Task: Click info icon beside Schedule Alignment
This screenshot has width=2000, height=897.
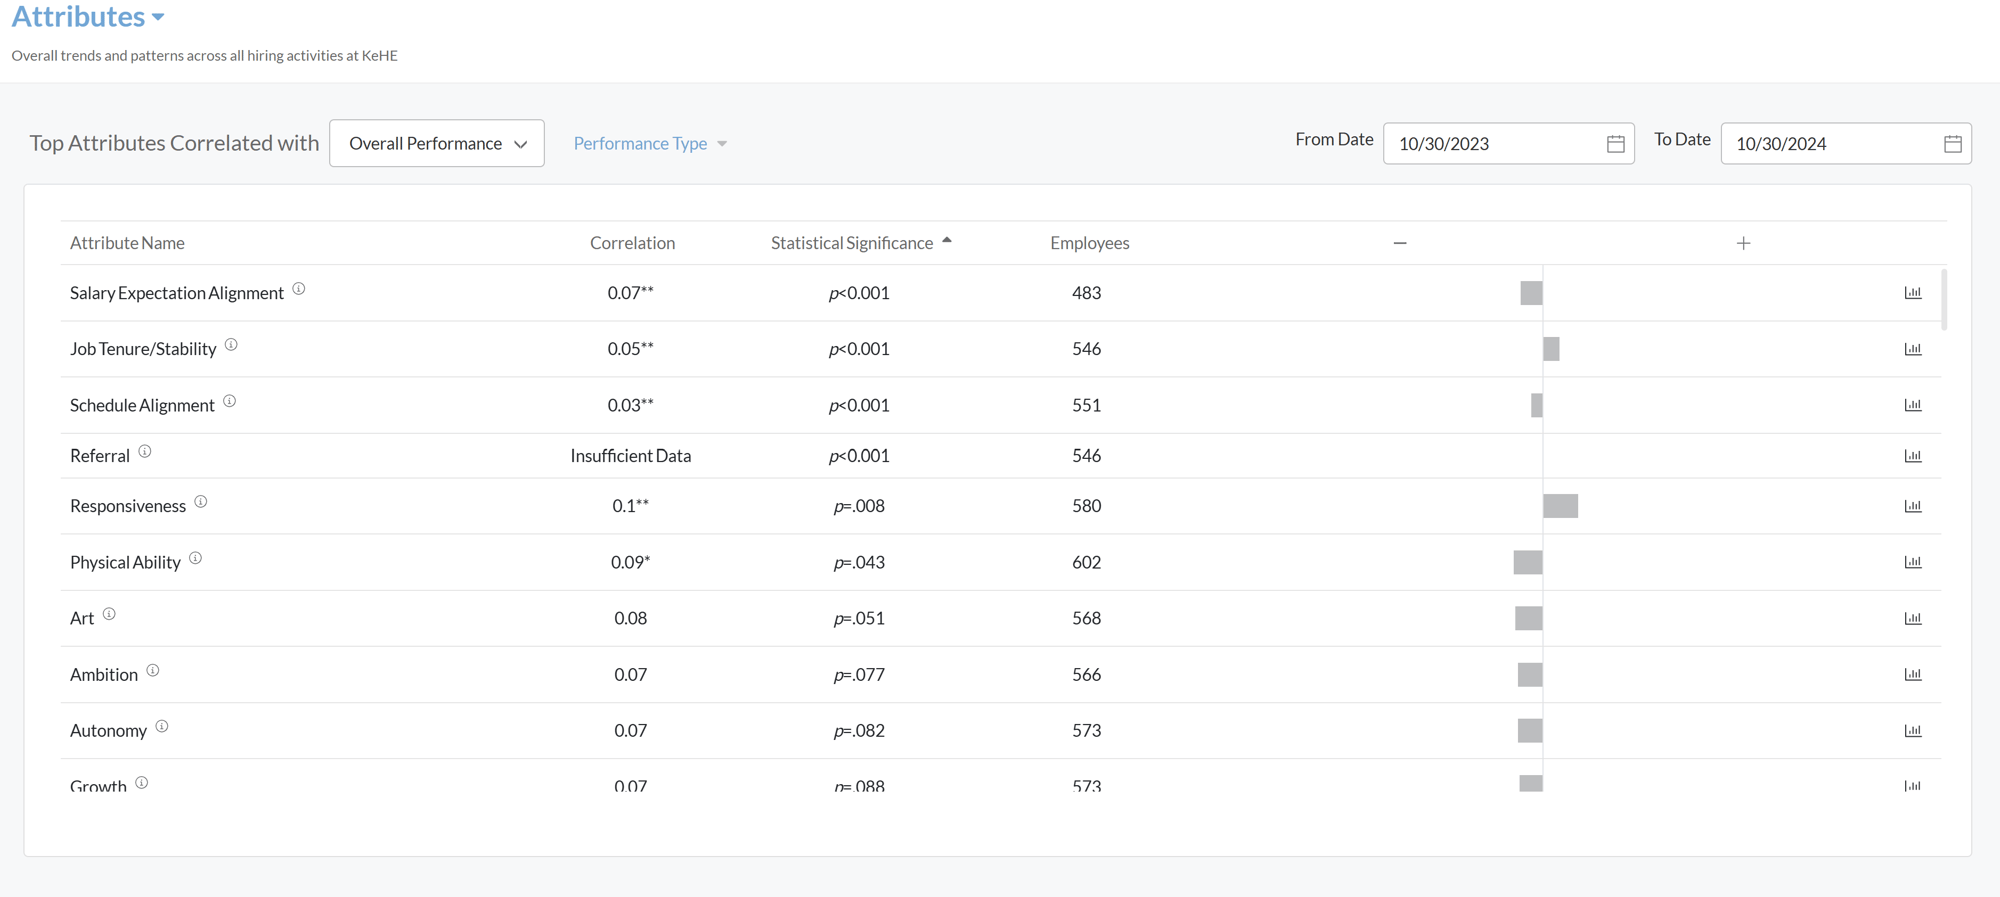Action: click(230, 401)
